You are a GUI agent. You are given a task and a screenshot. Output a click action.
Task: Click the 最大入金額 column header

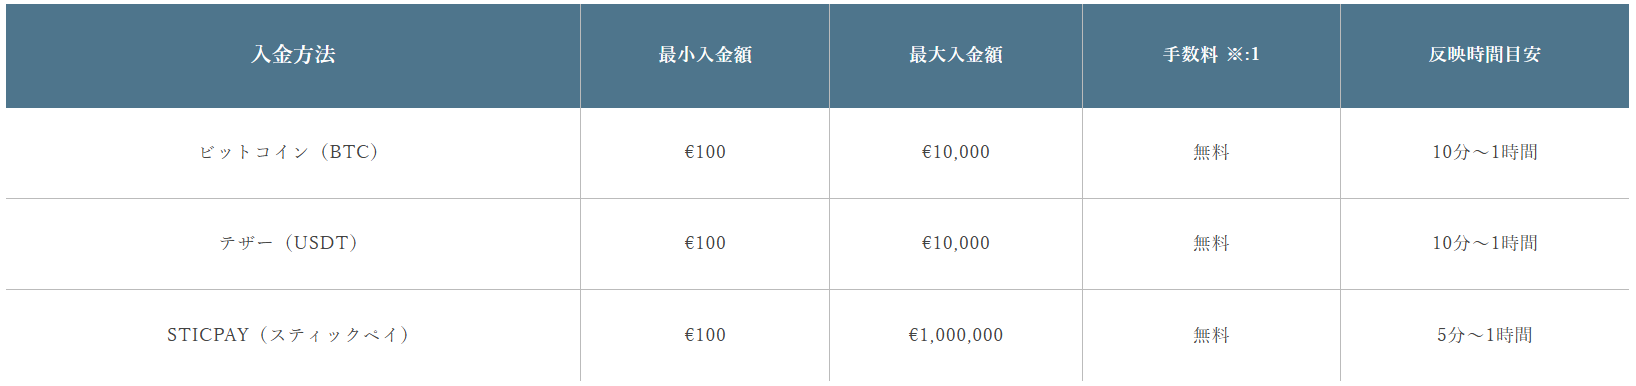[x=956, y=55]
